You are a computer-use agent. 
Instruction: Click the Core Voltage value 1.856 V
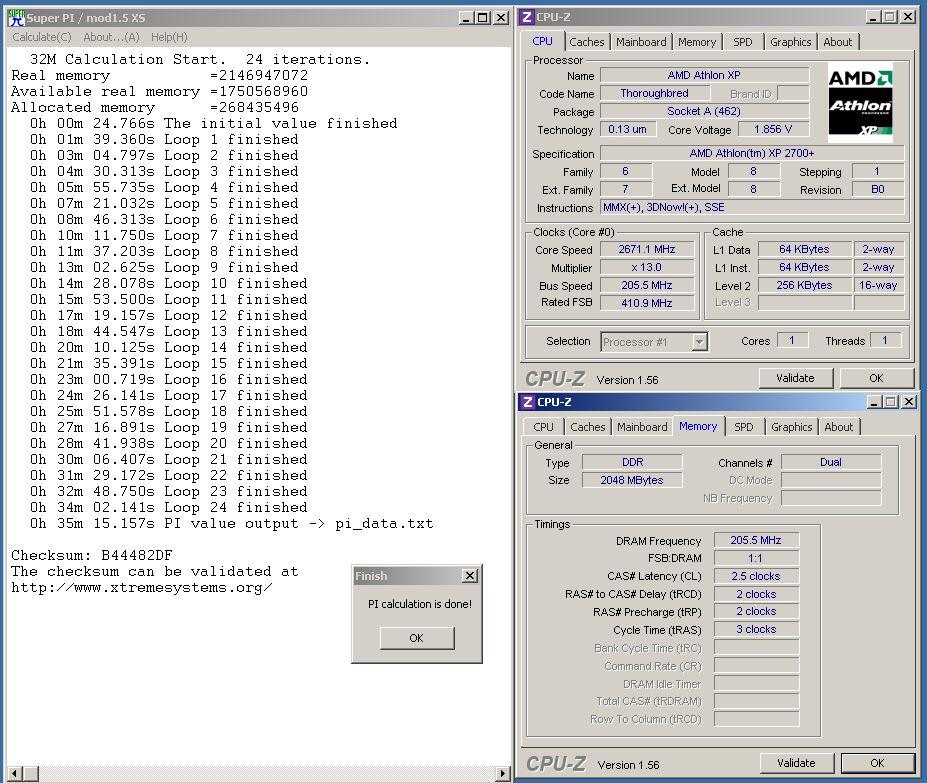(773, 130)
